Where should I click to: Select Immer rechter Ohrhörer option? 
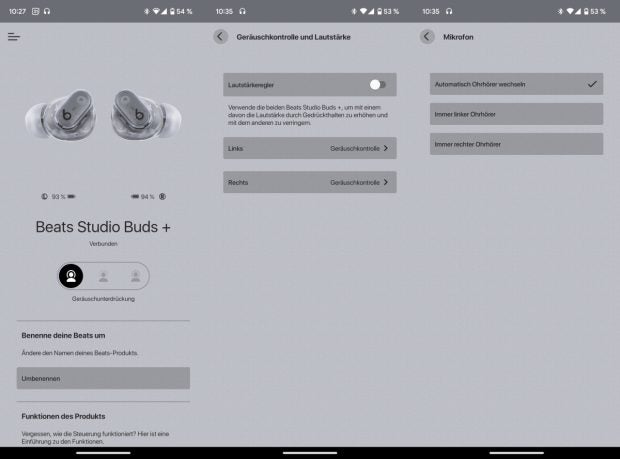tap(516, 144)
